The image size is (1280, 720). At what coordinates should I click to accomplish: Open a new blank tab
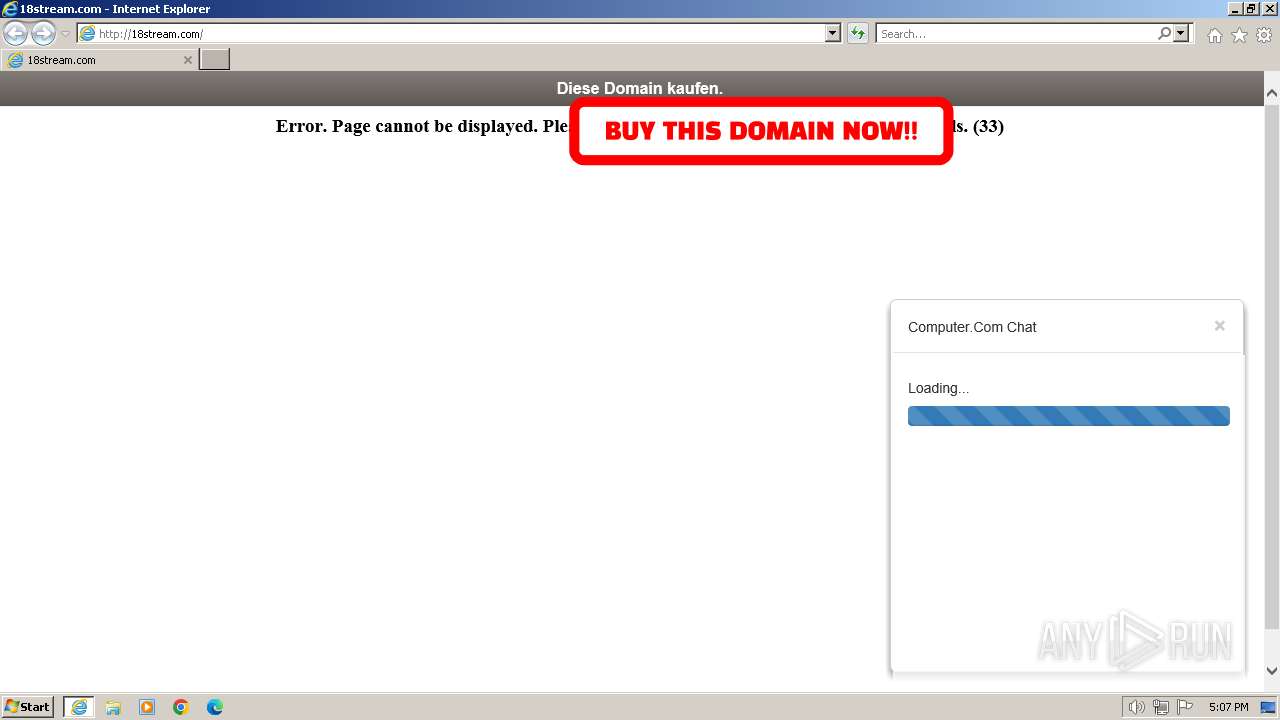pos(215,60)
